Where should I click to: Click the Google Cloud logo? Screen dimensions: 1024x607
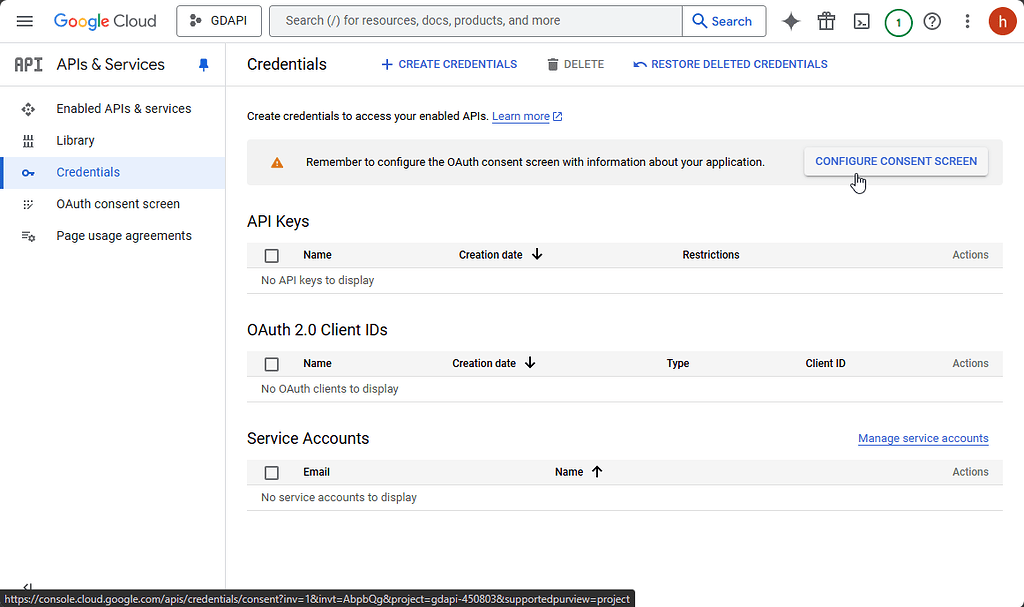(105, 21)
